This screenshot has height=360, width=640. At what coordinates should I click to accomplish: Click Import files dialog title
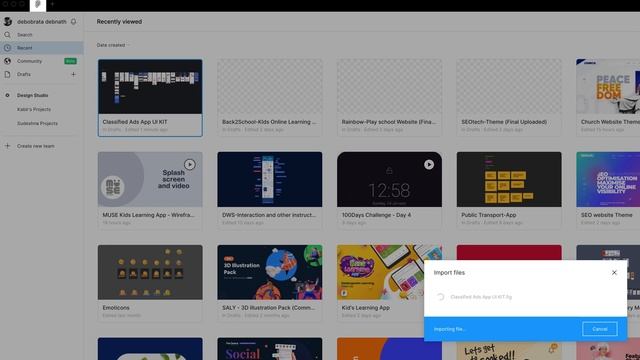[449, 273]
